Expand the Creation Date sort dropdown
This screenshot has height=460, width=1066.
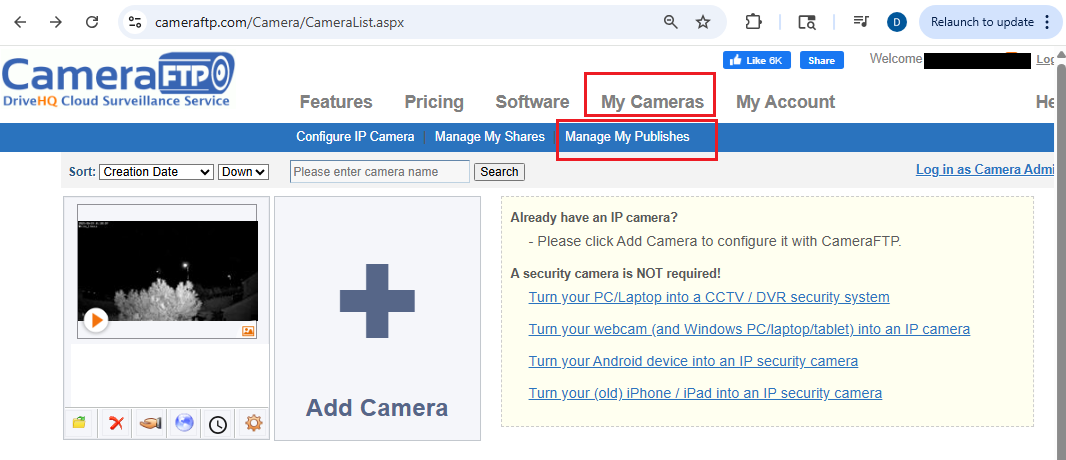(x=156, y=172)
